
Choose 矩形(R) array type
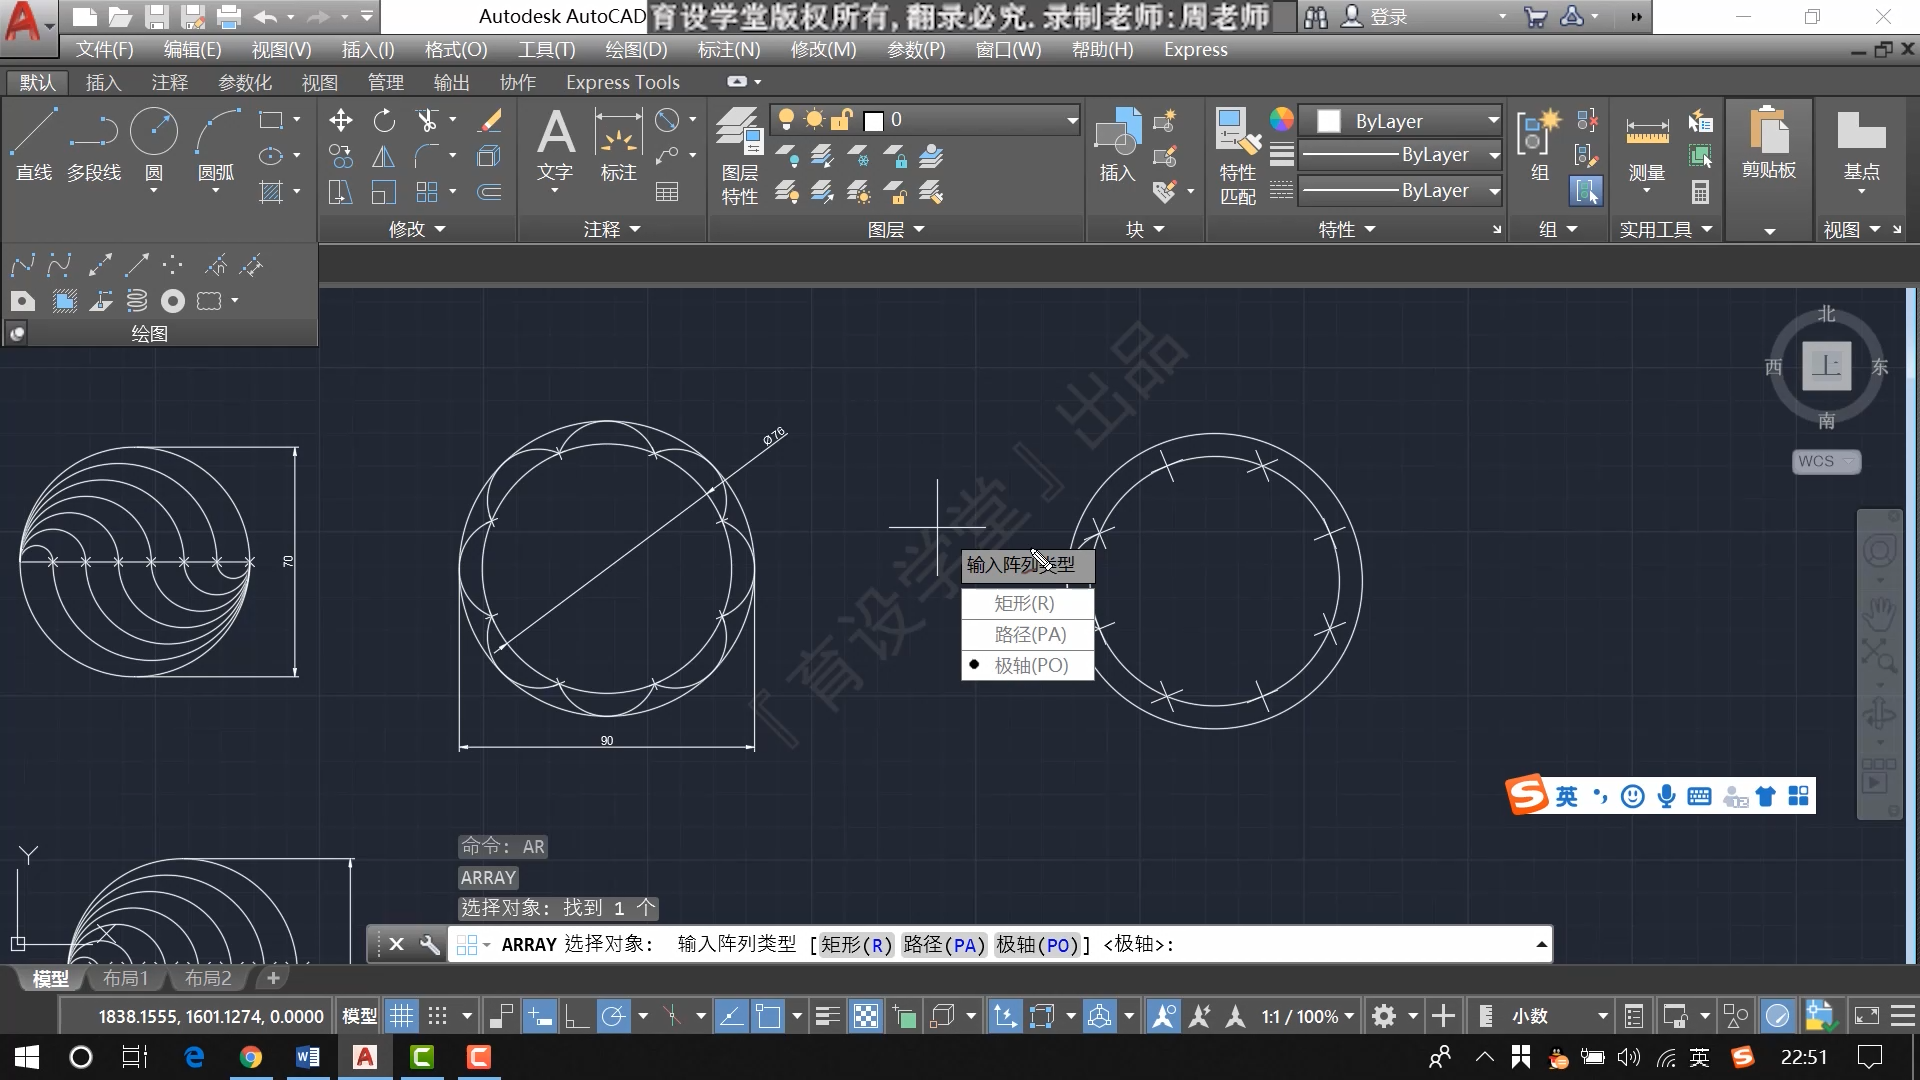coord(1028,604)
